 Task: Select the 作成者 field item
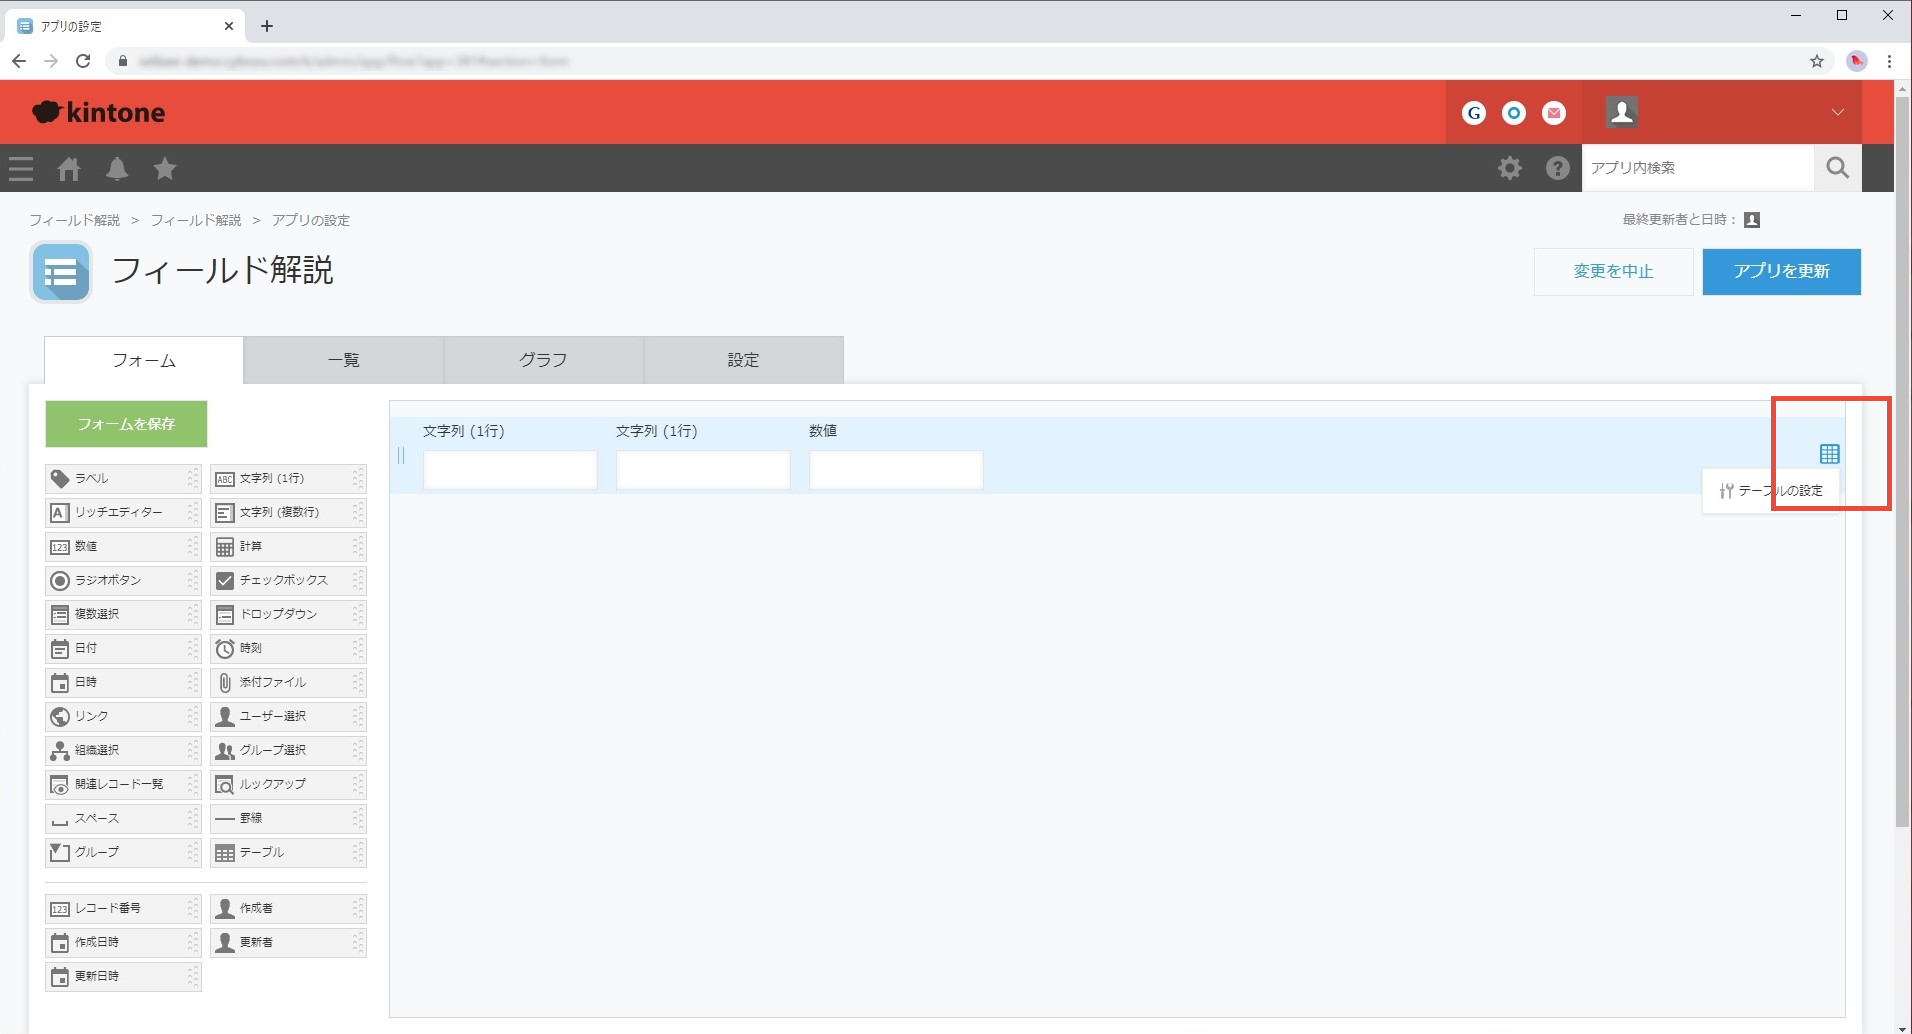click(x=288, y=909)
